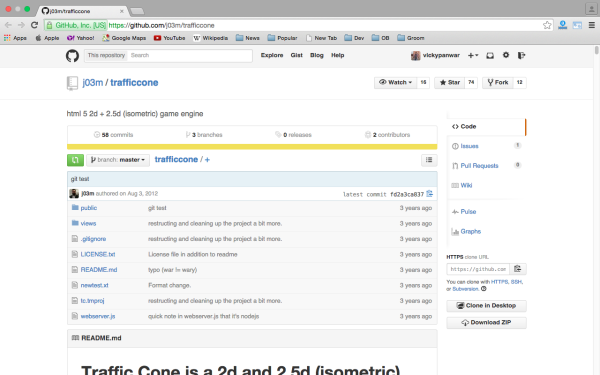Open the Help menu item
The height and width of the screenshot is (375, 600).
(338, 55)
